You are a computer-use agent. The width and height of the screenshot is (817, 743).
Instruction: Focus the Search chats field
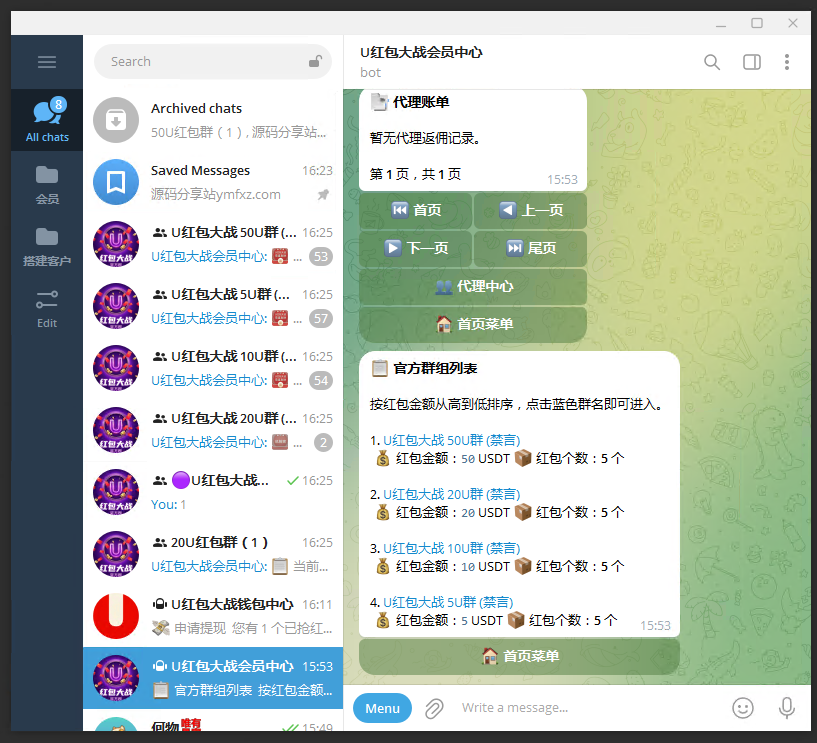(x=213, y=61)
